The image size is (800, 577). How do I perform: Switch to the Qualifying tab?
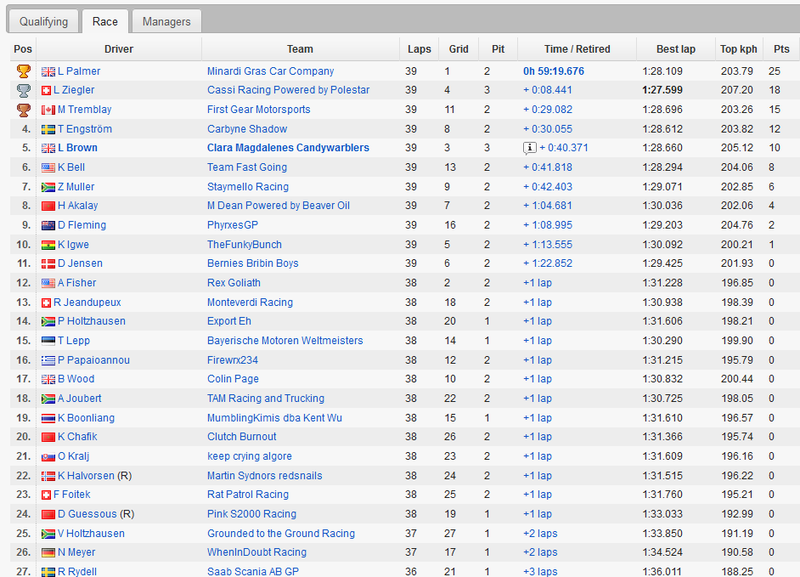[x=43, y=21]
